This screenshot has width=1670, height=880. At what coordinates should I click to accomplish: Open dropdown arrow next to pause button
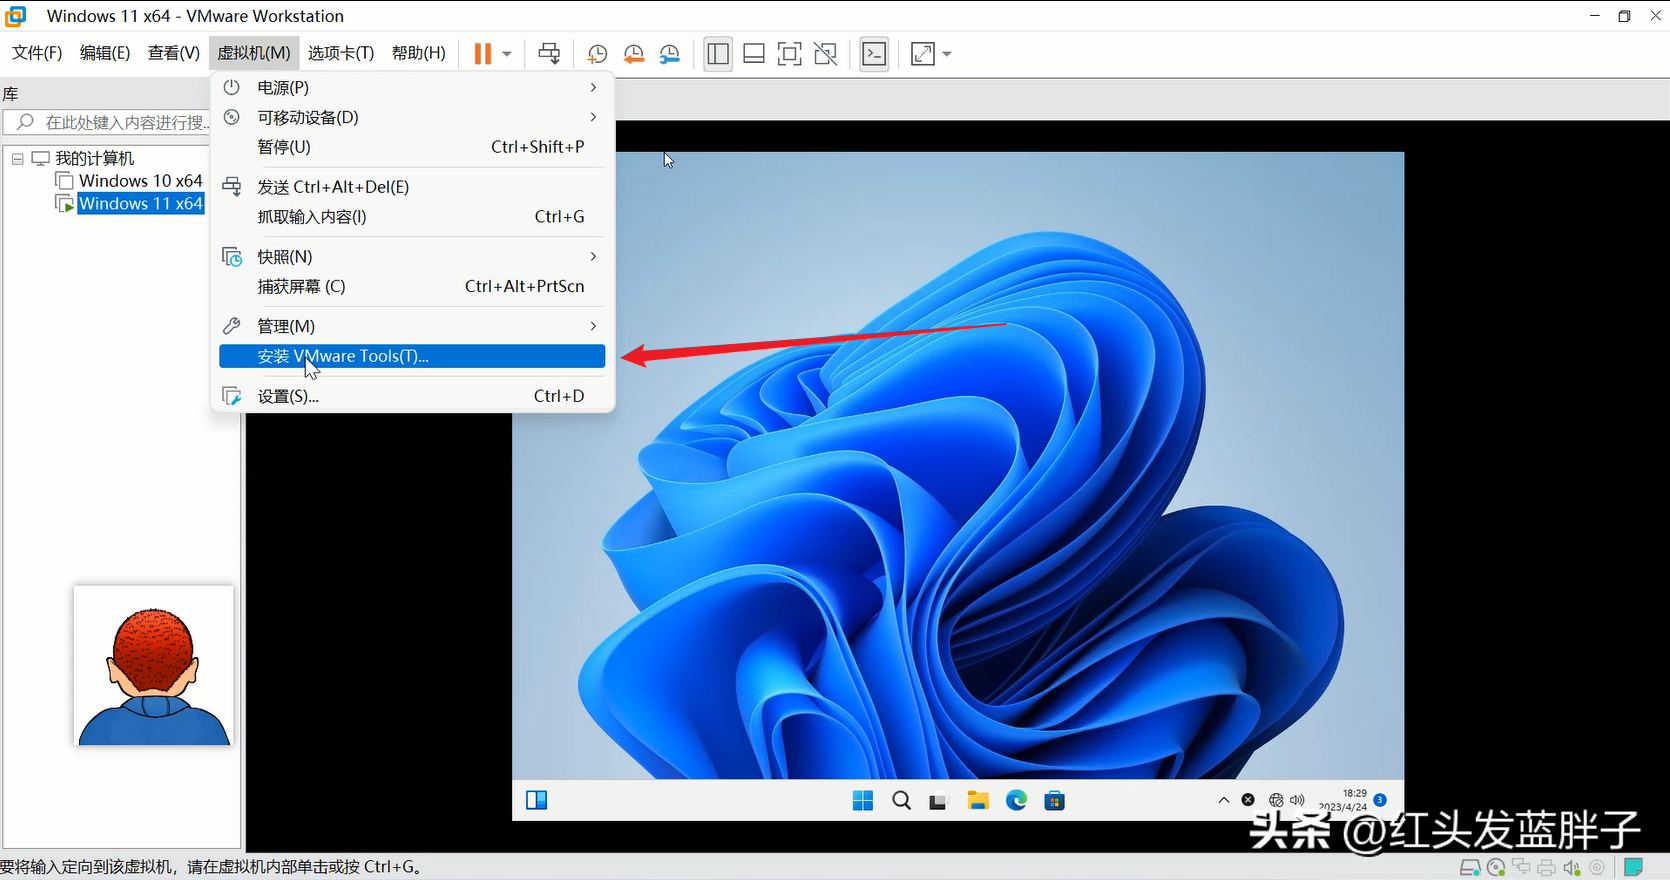507,54
